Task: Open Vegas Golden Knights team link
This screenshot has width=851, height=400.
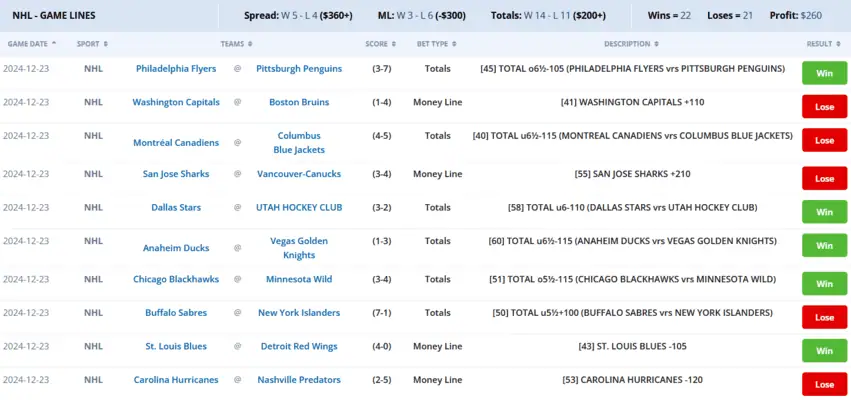Action: click(299, 248)
